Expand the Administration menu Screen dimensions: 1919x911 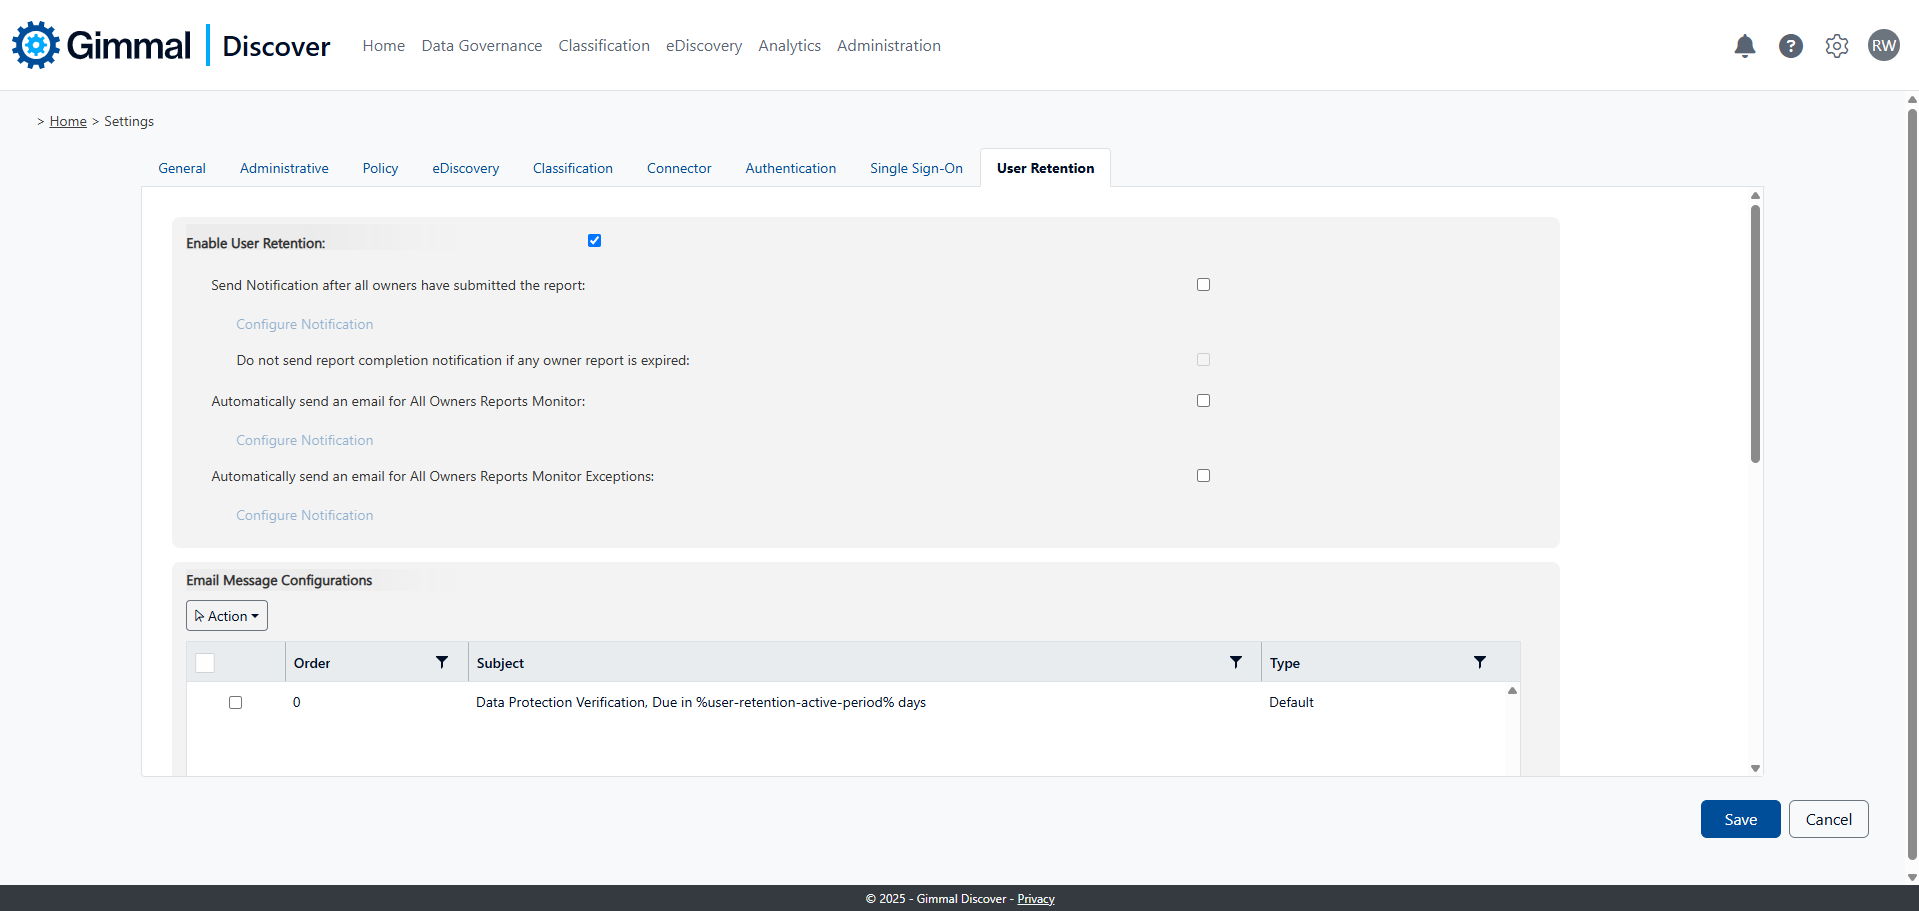pos(888,46)
